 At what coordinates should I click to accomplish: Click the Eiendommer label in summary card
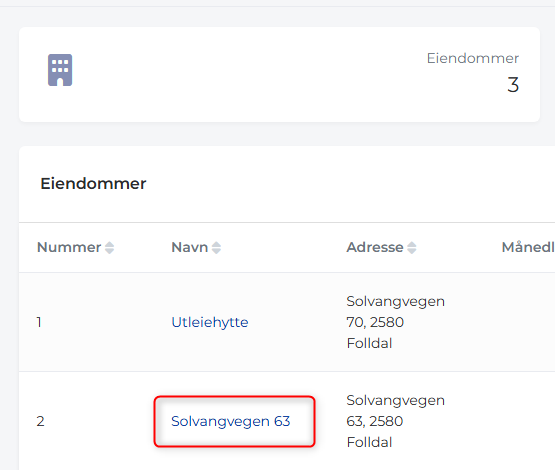473,58
